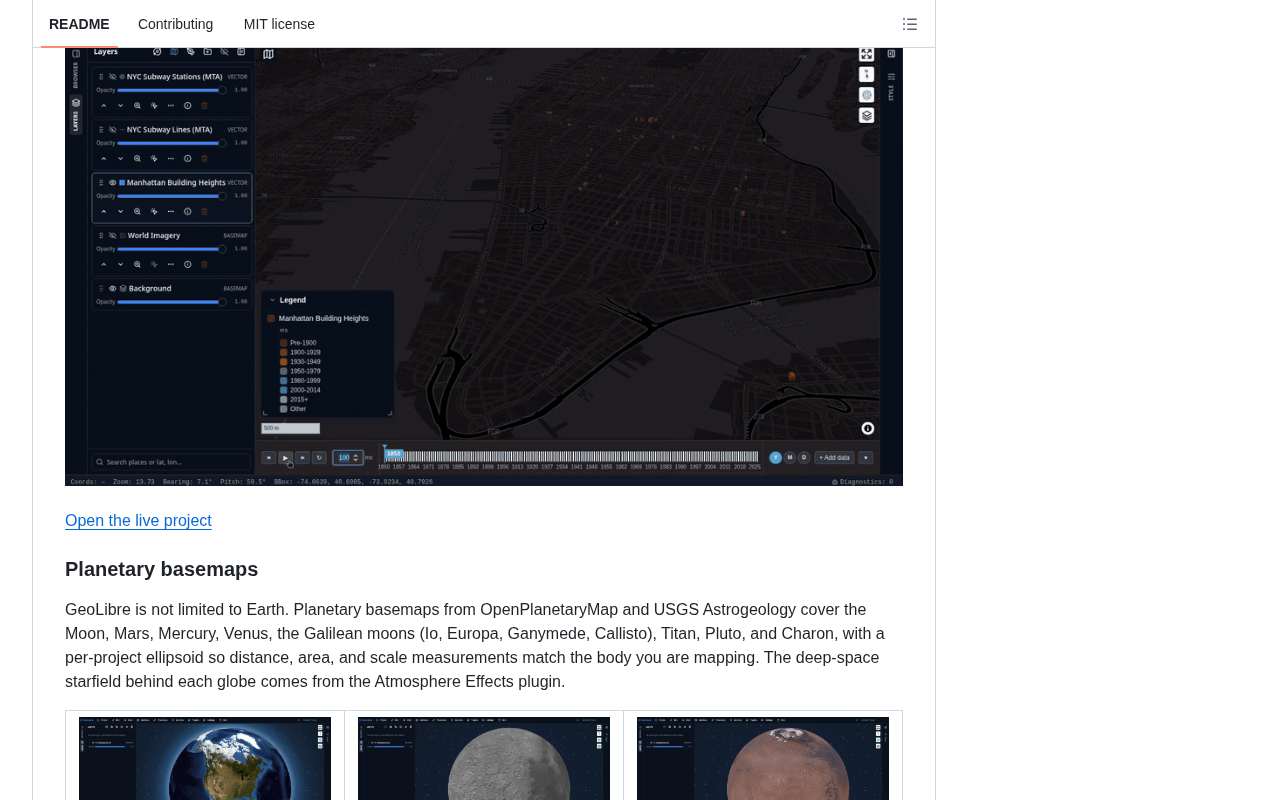Open Diagnostics in the status bar
1280x800 pixels.
tap(862, 482)
